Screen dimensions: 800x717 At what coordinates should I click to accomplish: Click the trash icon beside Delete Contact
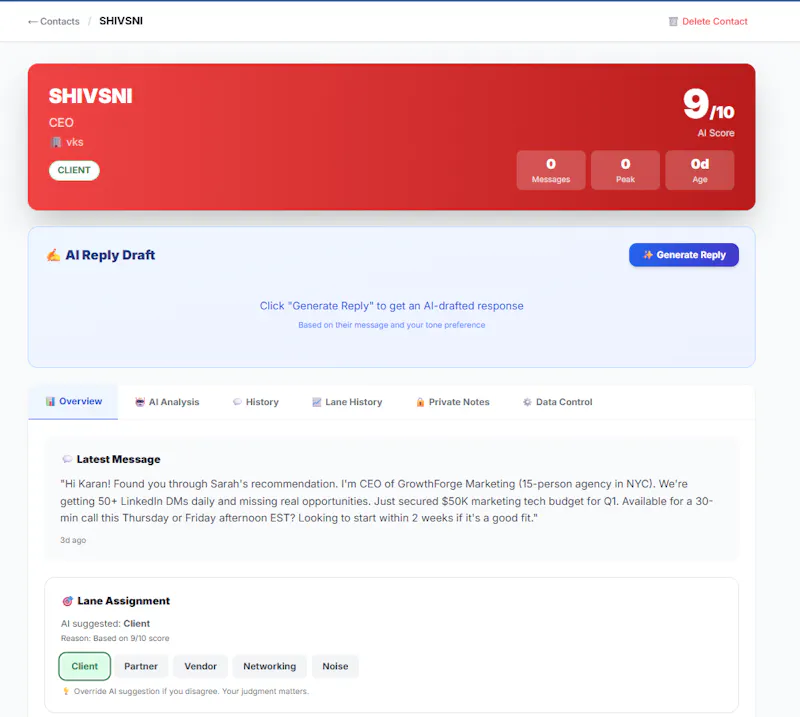[673, 21]
